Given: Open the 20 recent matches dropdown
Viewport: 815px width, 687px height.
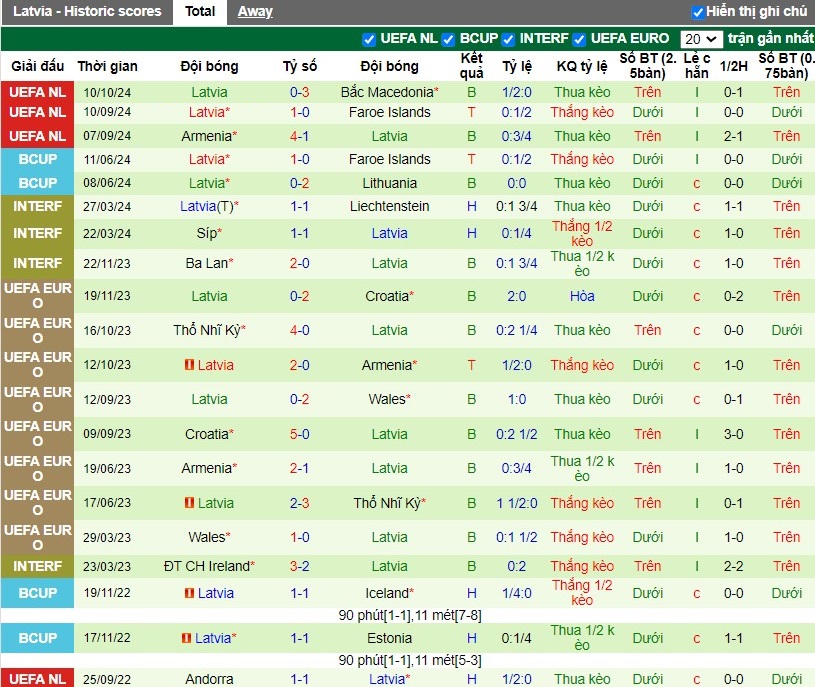Looking at the screenshot, I should [x=701, y=39].
